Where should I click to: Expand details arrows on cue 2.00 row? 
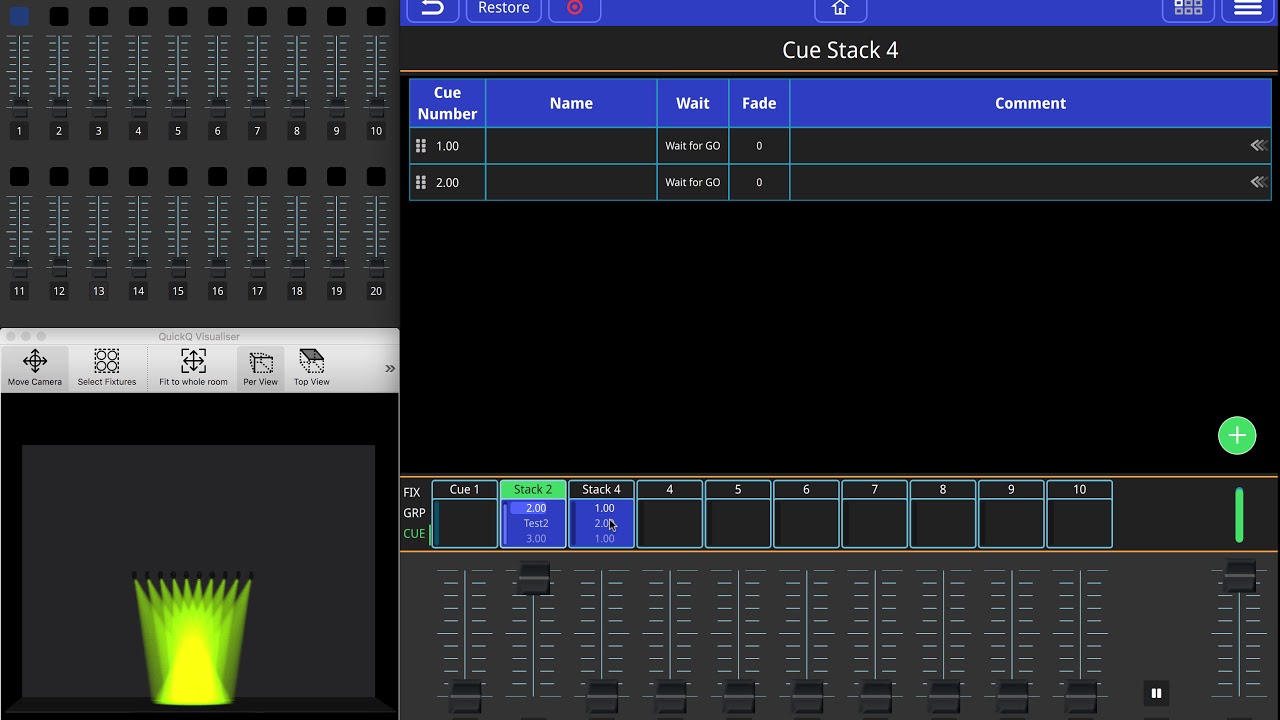point(1258,182)
